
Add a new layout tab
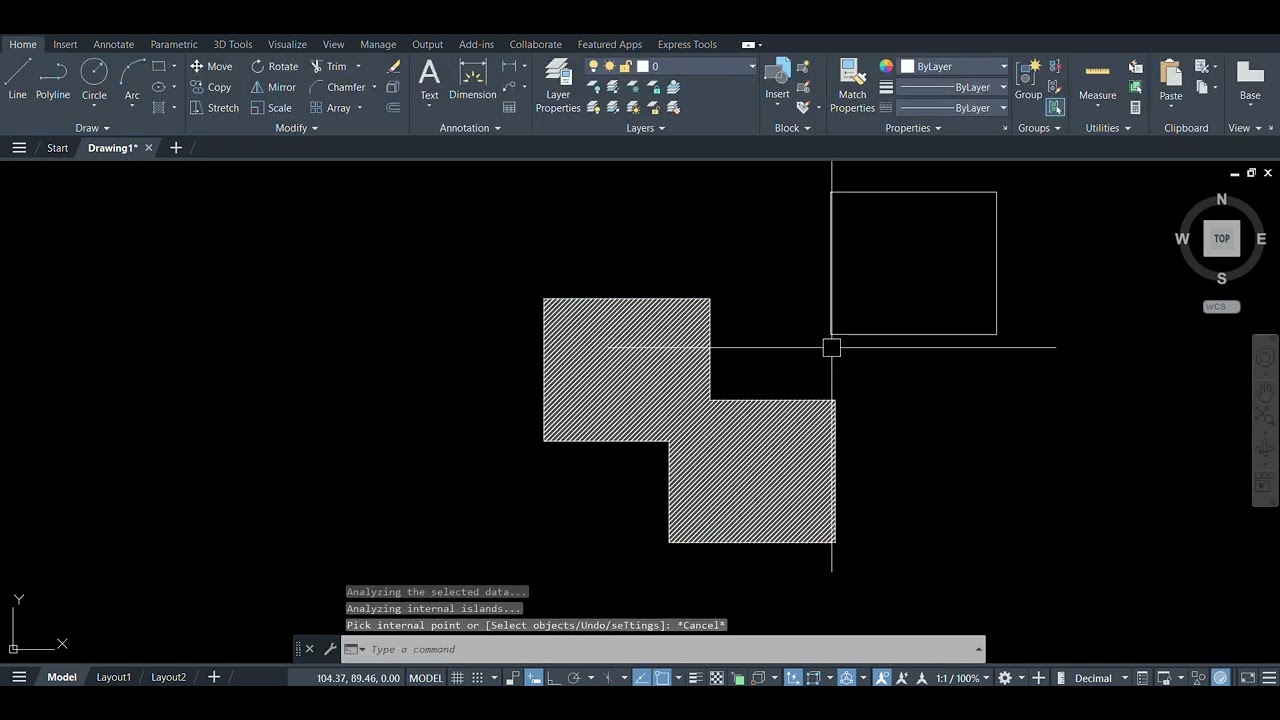pos(213,677)
